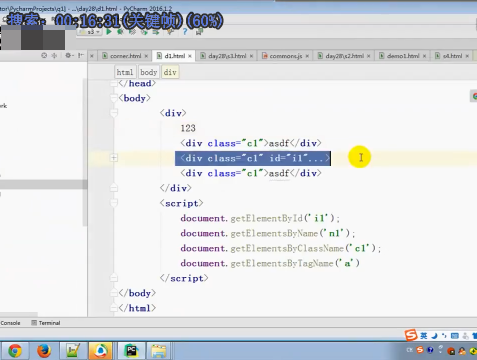Toggle Sogou 英 language mode

pos(424,336)
